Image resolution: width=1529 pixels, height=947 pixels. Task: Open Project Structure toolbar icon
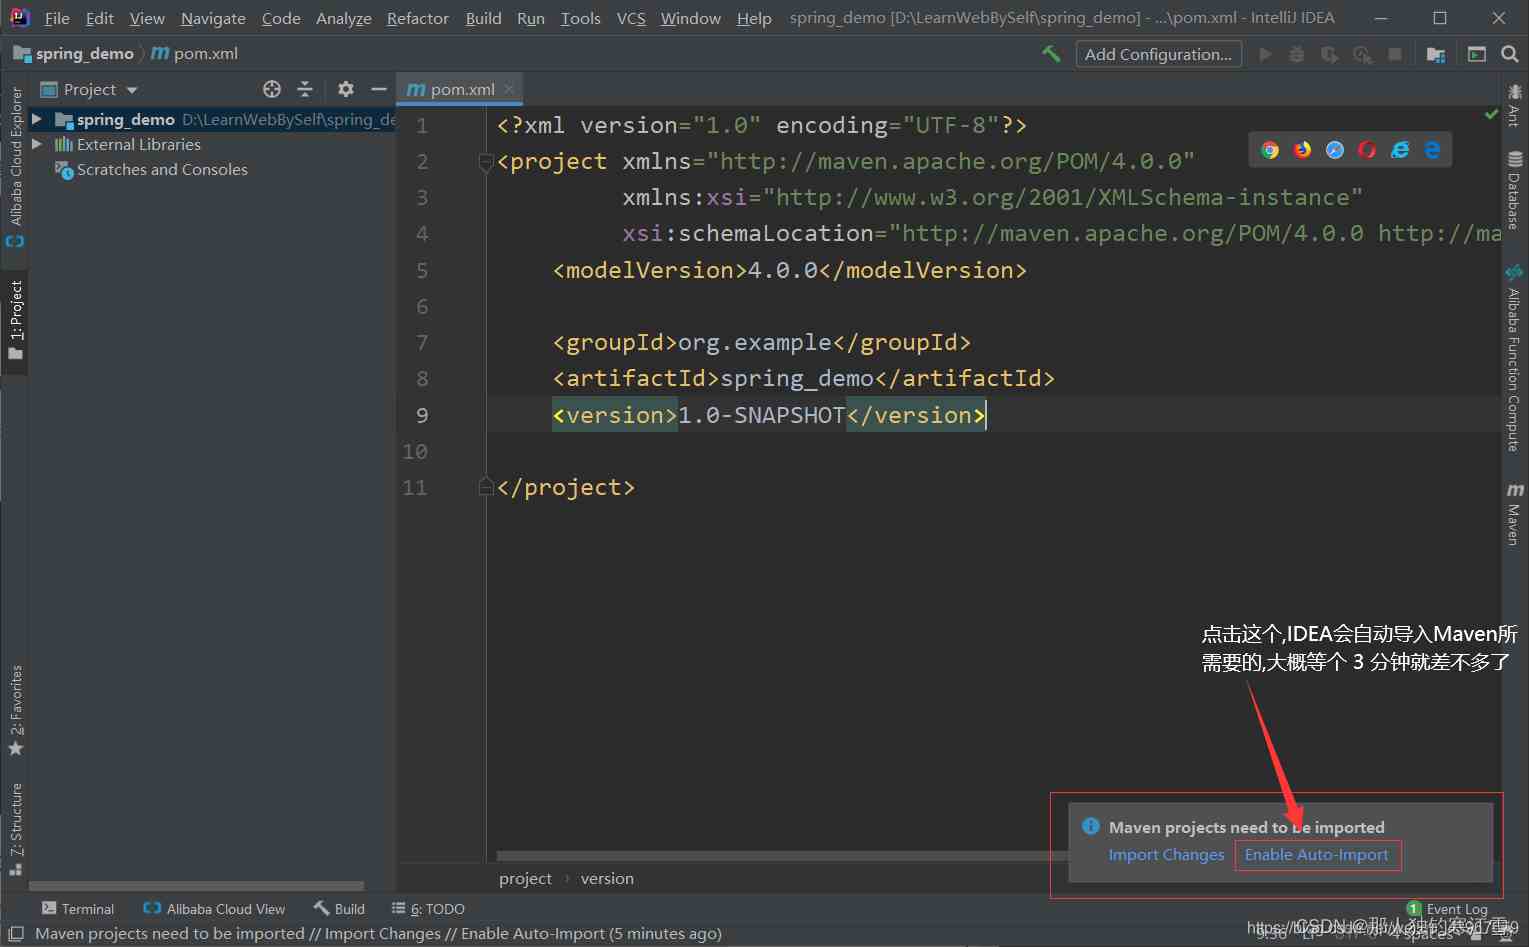coord(1435,54)
